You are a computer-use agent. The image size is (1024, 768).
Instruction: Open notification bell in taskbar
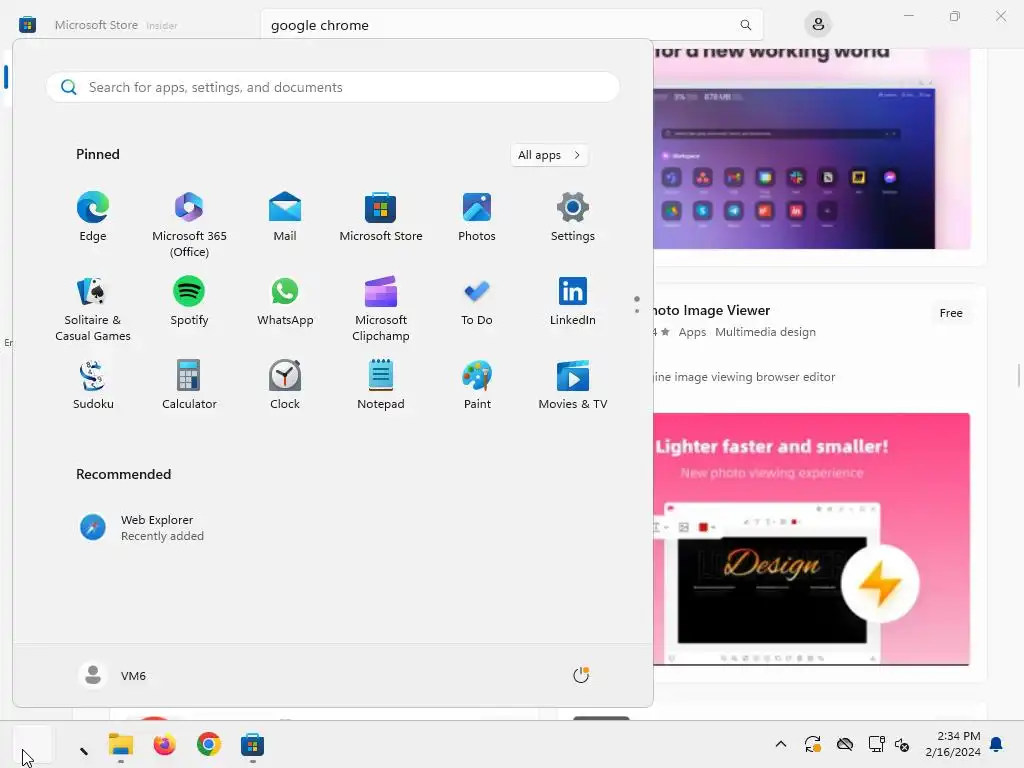997,744
